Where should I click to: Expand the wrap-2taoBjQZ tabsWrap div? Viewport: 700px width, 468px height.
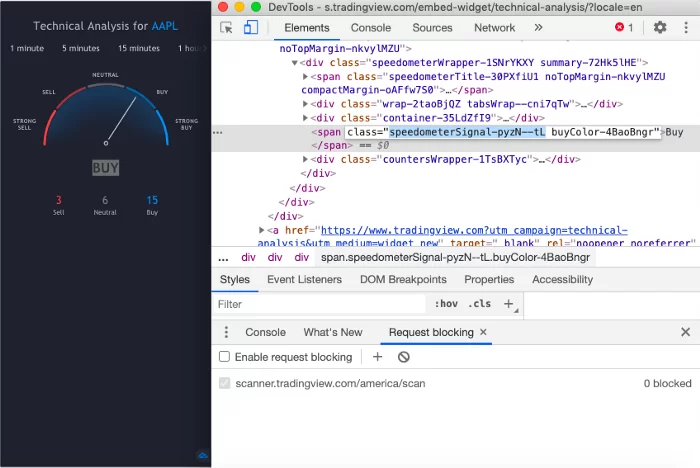point(305,104)
